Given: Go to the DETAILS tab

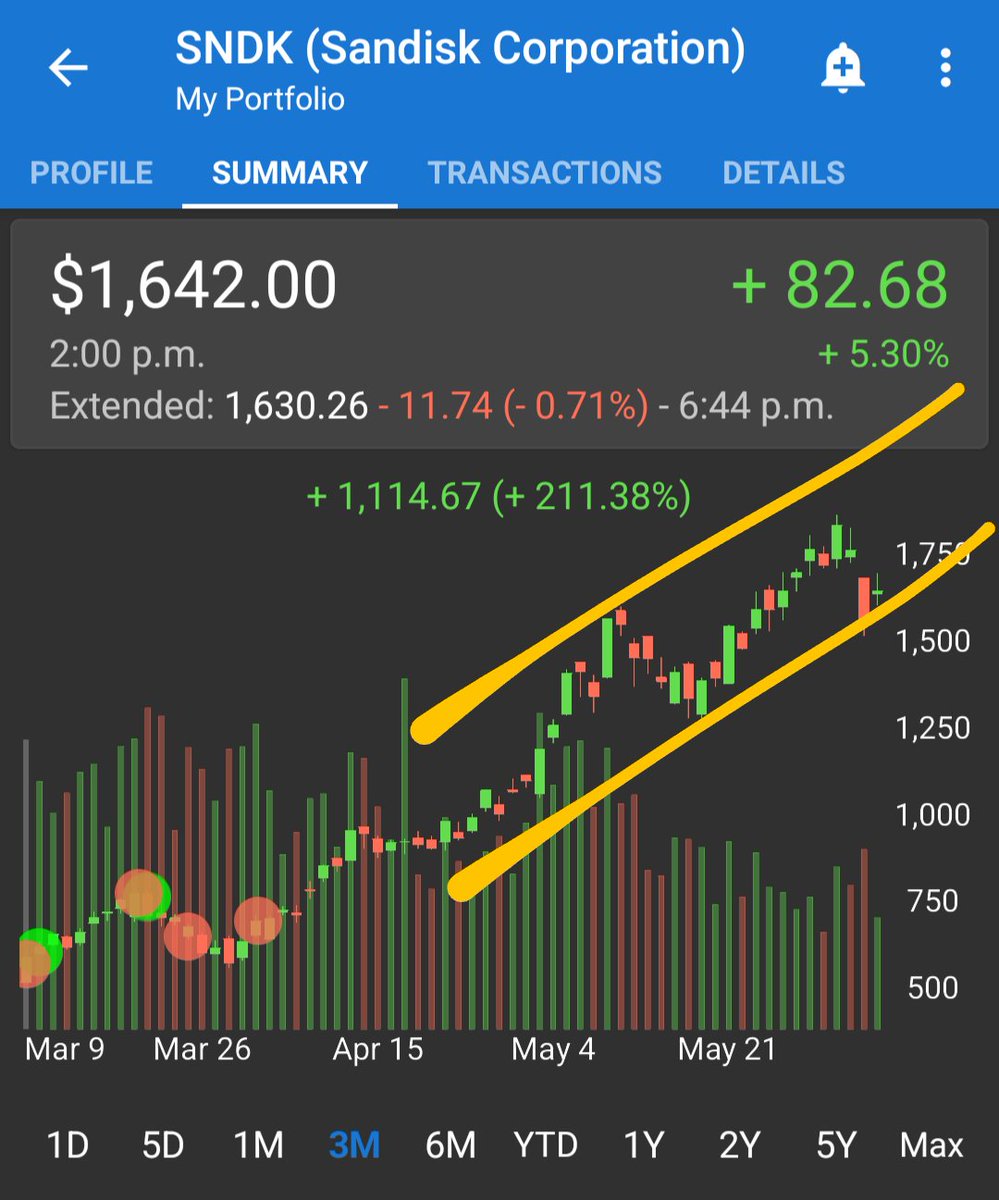Looking at the screenshot, I should pyautogui.click(x=784, y=173).
